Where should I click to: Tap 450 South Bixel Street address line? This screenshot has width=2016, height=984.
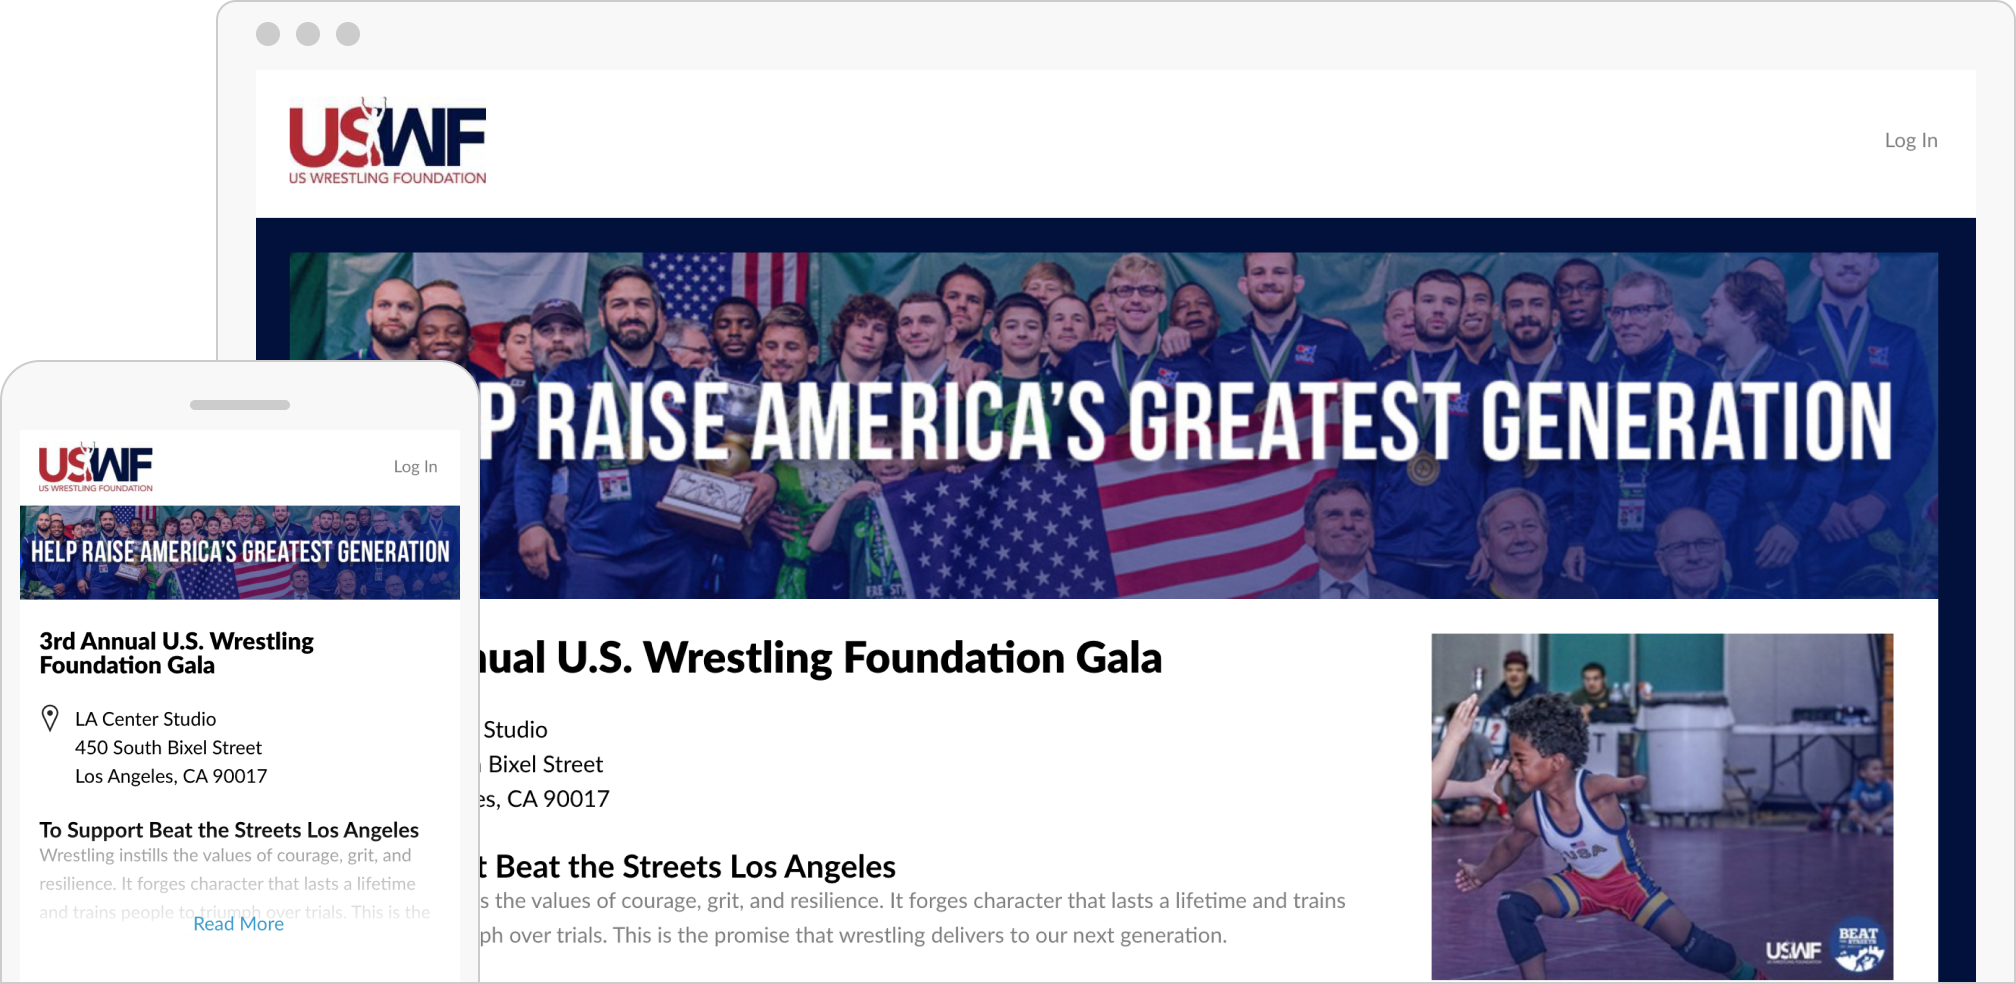[168, 748]
